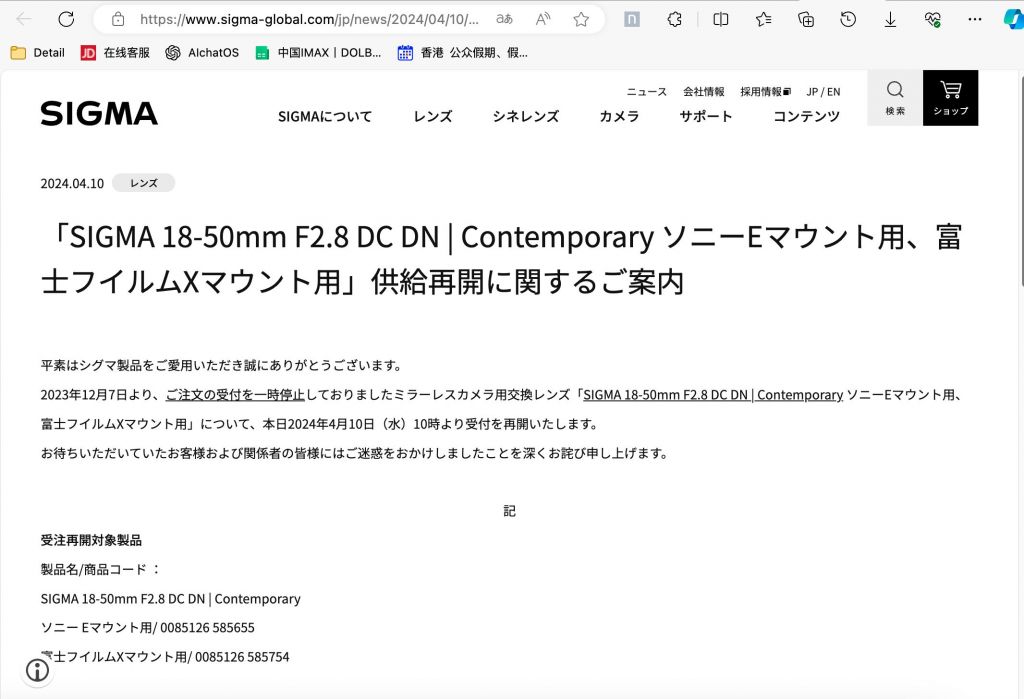Image resolution: width=1024 pixels, height=699 pixels.
Task: Toggle reading aloud with ああ icon
Action: click(x=507, y=18)
